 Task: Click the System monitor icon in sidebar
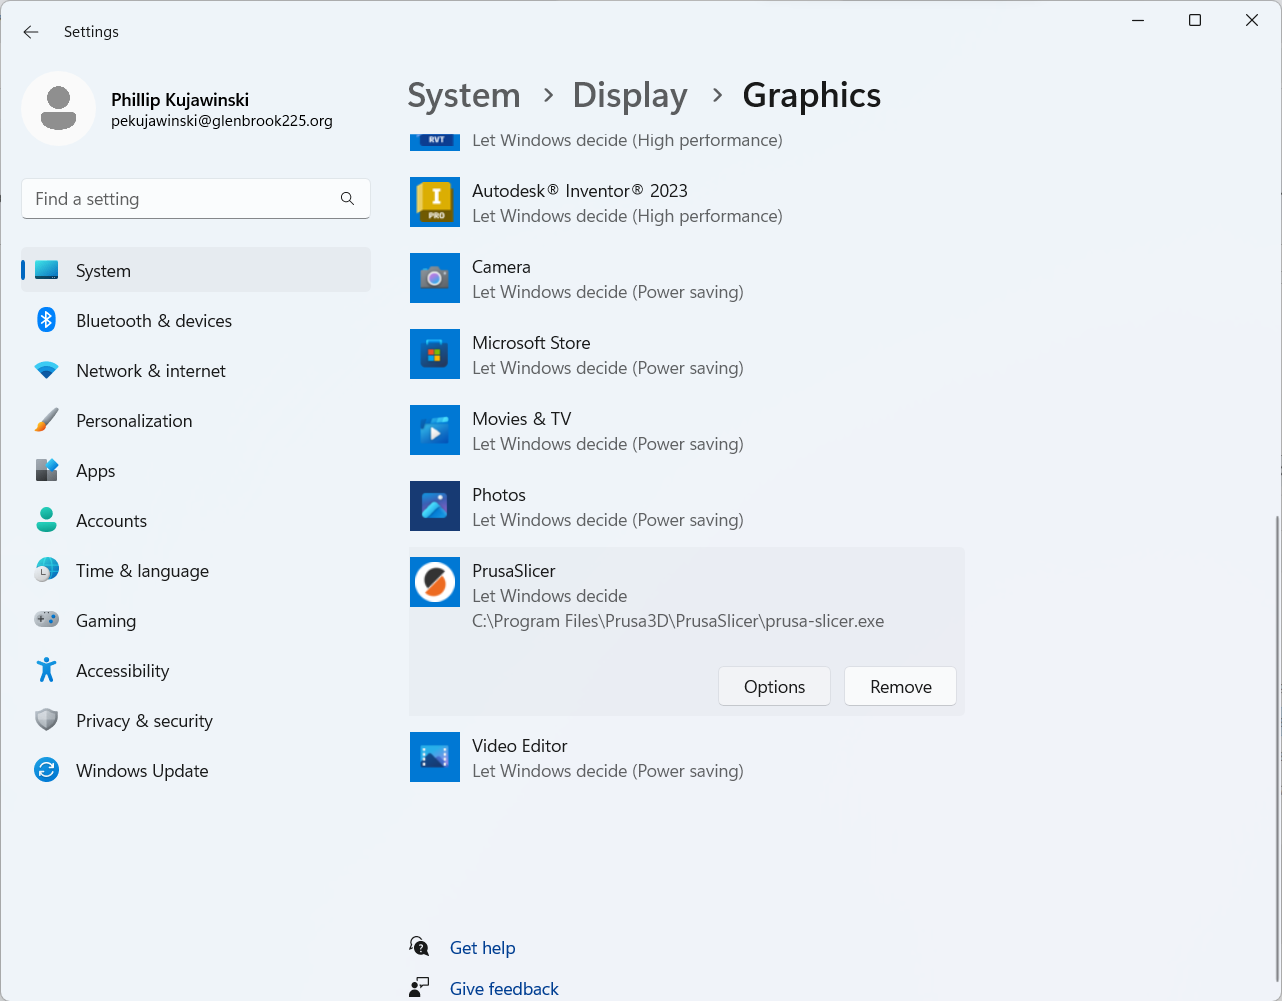pos(47,270)
